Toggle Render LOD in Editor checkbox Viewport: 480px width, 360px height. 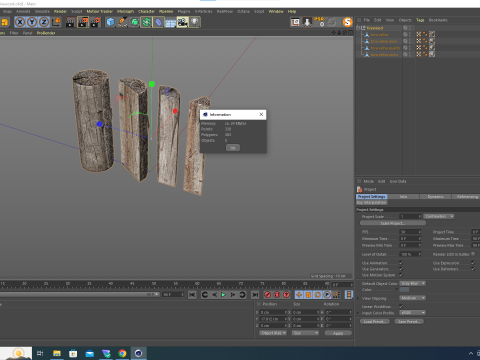(x=473, y=254)
